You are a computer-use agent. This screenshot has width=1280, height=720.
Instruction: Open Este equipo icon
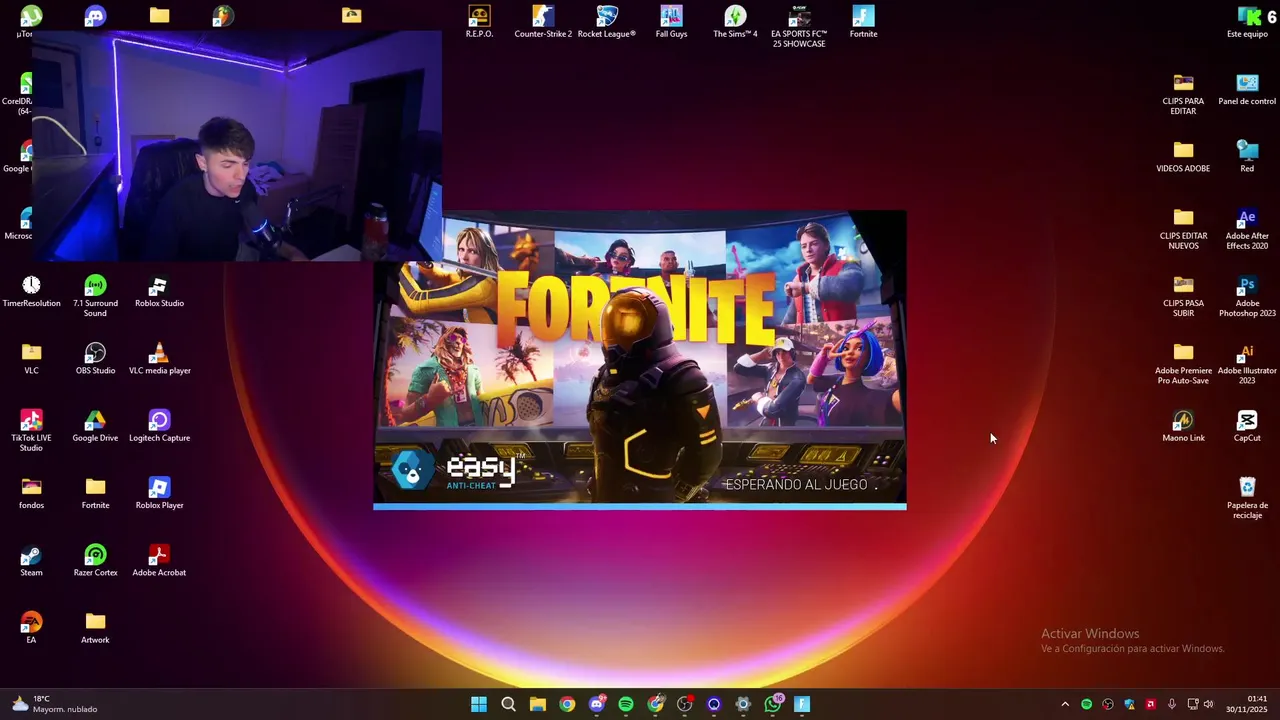(1247, 21)
